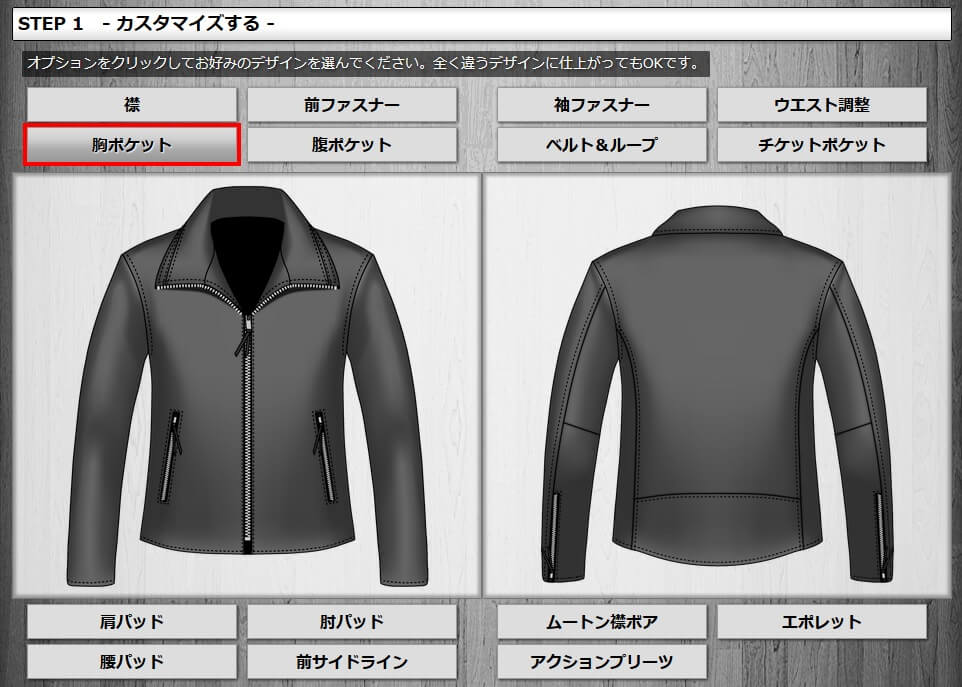Click the ウエスト調整 waist adjustment button

[822, 105]
